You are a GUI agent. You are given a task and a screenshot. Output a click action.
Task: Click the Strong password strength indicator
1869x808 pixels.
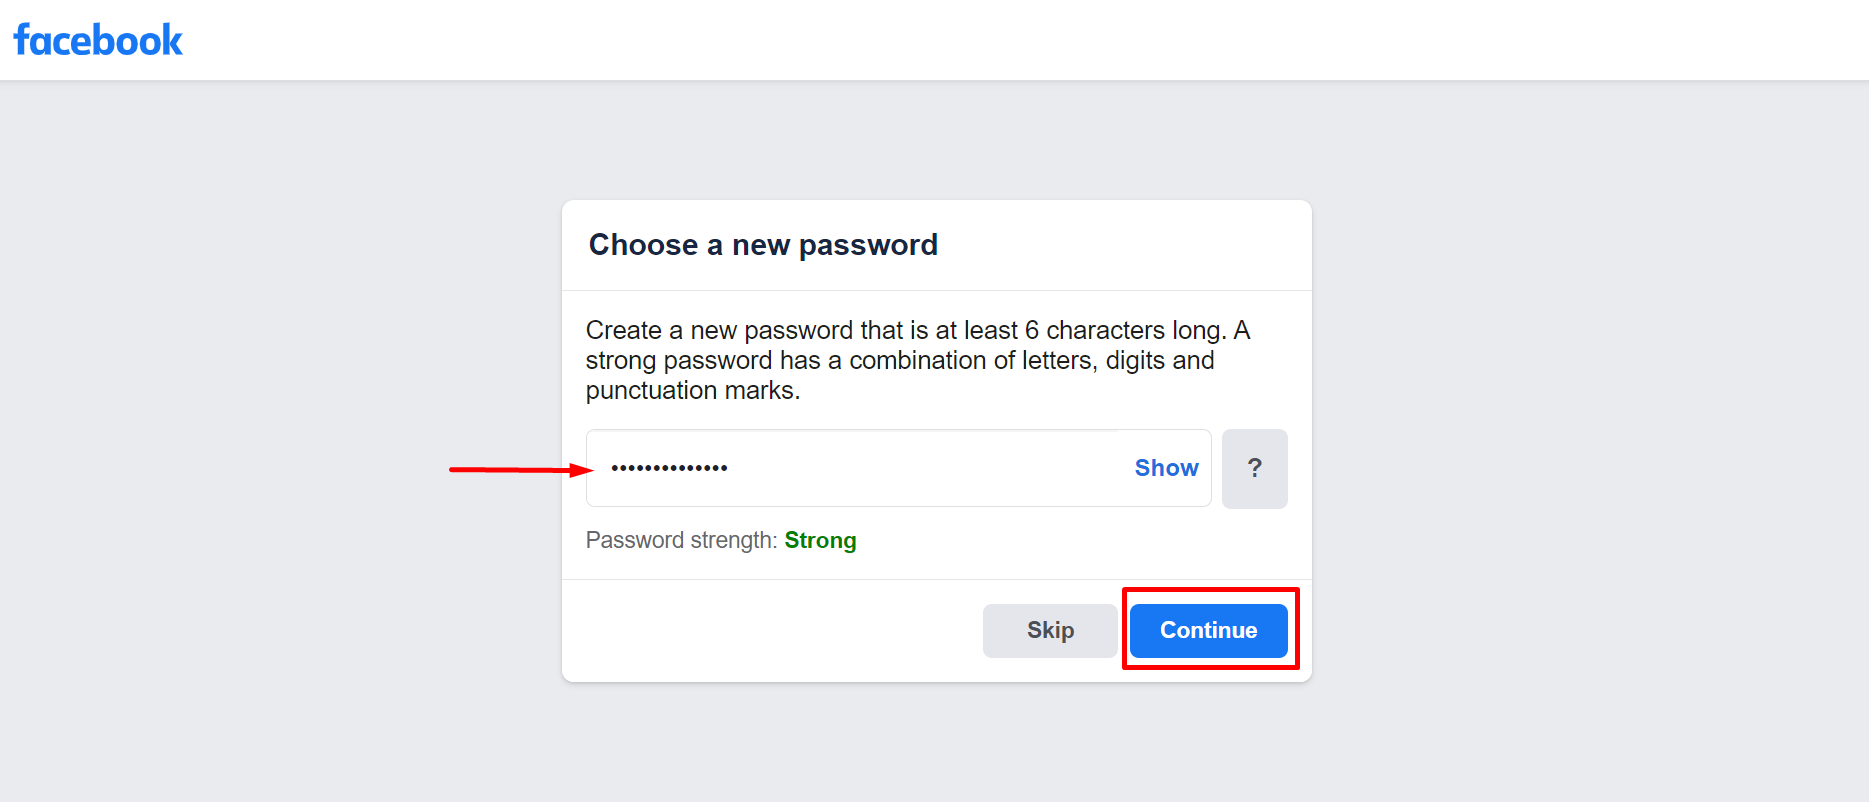click(820, 540)
